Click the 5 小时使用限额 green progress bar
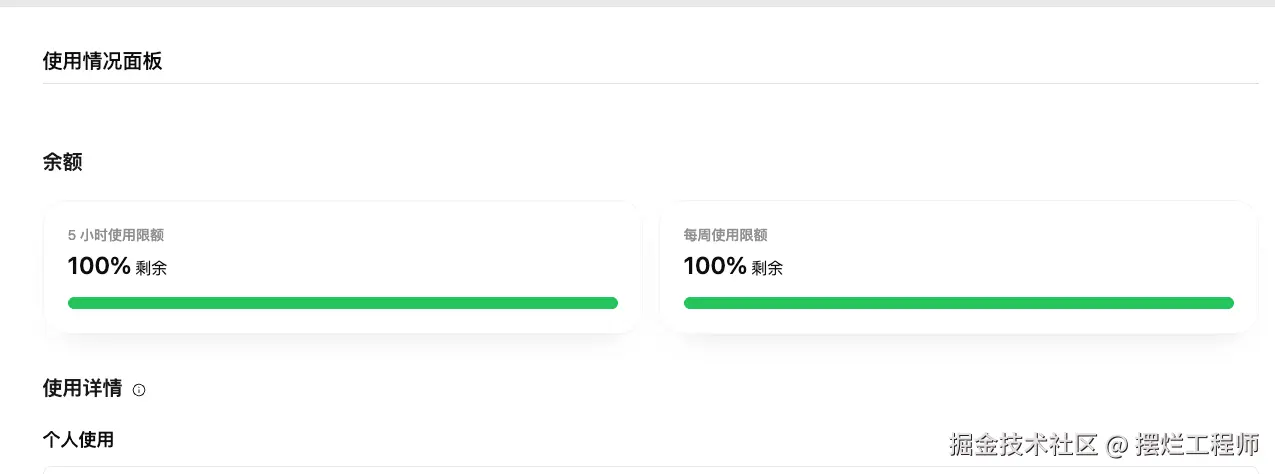 [x=342, y=303]
